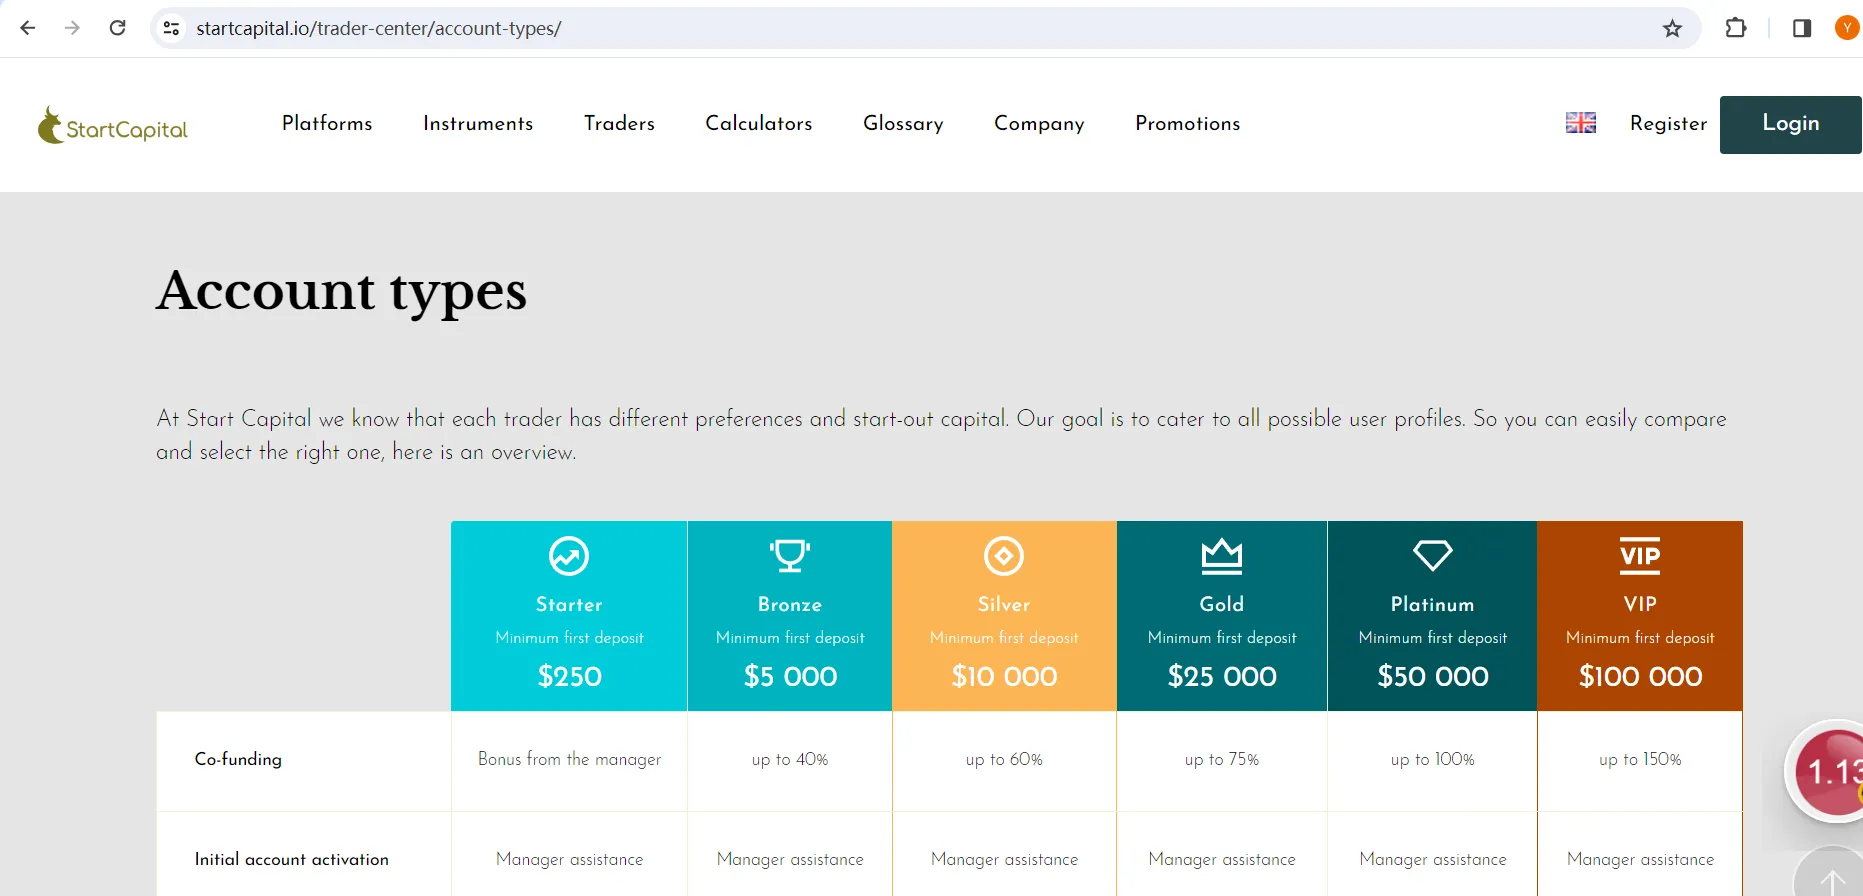Bookmark this page with the star icon
Viewport: 1863px width, 896px height.
pos(1672,28)
